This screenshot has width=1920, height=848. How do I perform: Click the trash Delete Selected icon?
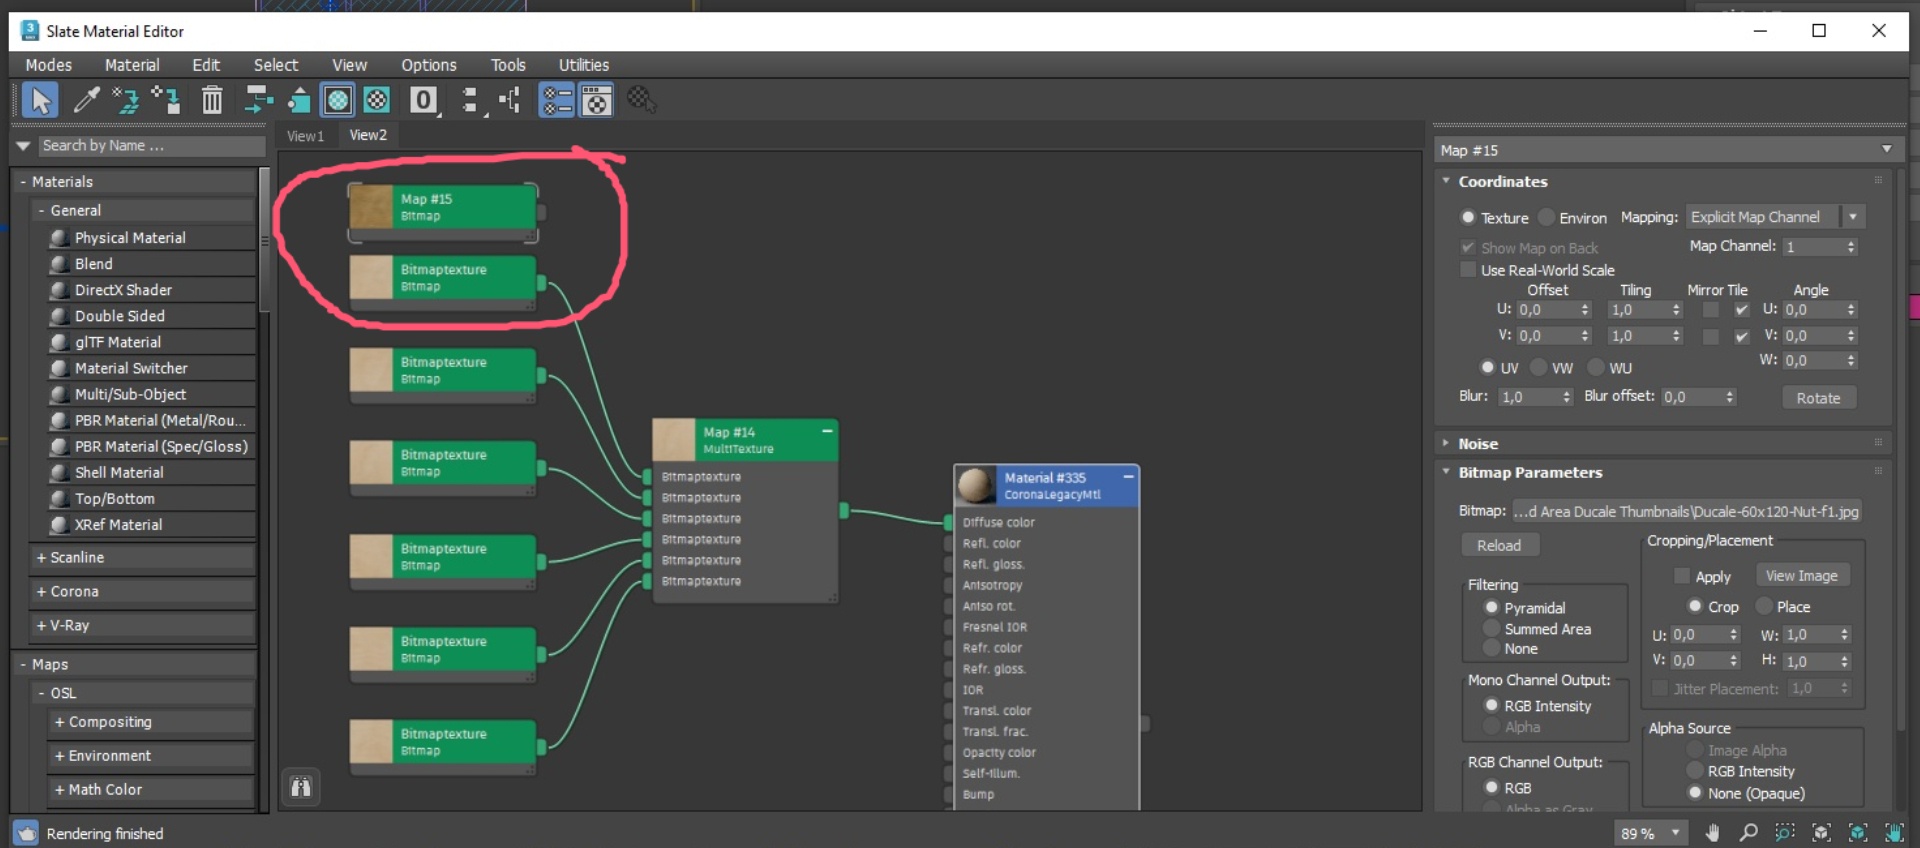pos(212,100)
